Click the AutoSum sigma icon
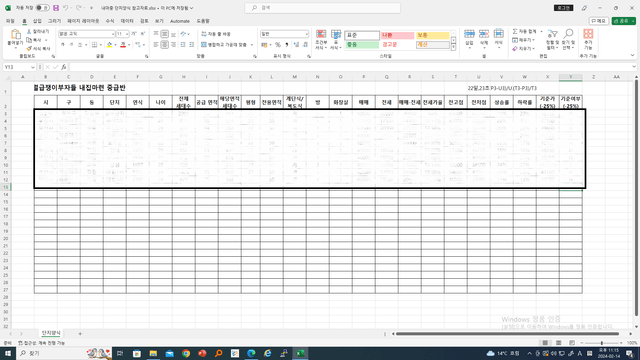This screenshot has width=640, height=360. click(x=515, y=31)
